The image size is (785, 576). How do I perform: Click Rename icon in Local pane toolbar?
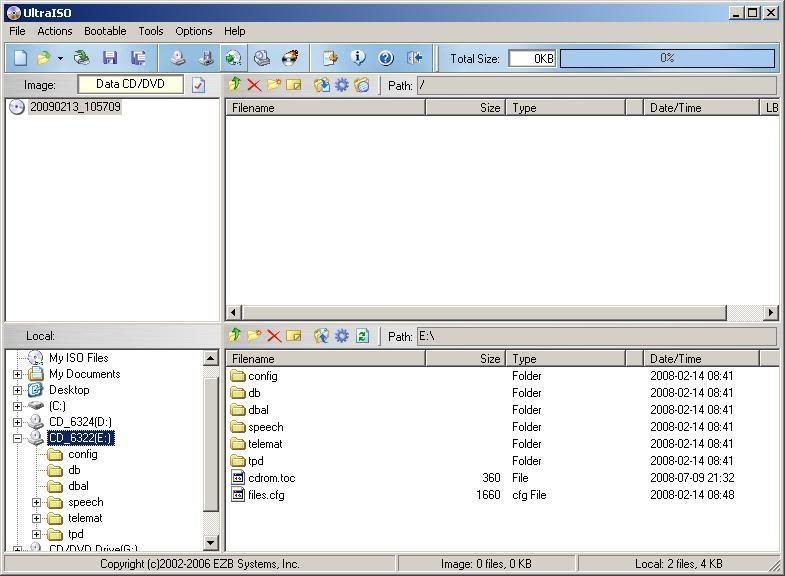click(294, 335)
